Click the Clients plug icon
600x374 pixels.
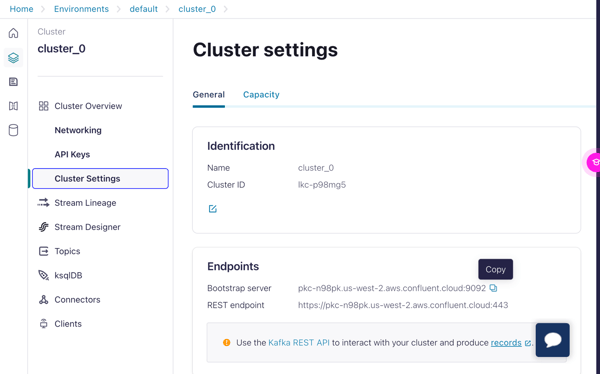(44, 324)
